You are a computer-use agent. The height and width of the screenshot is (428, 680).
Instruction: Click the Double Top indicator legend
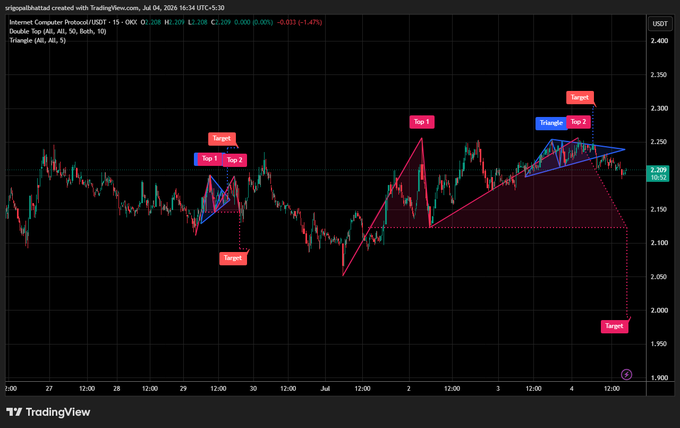coord(58,31)
